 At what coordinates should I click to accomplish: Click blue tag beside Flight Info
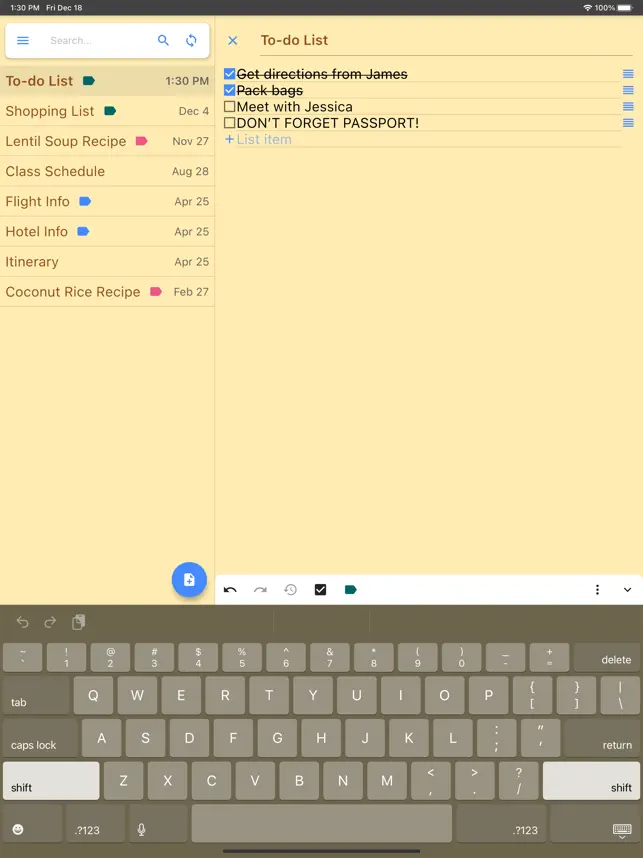point(85,201)
